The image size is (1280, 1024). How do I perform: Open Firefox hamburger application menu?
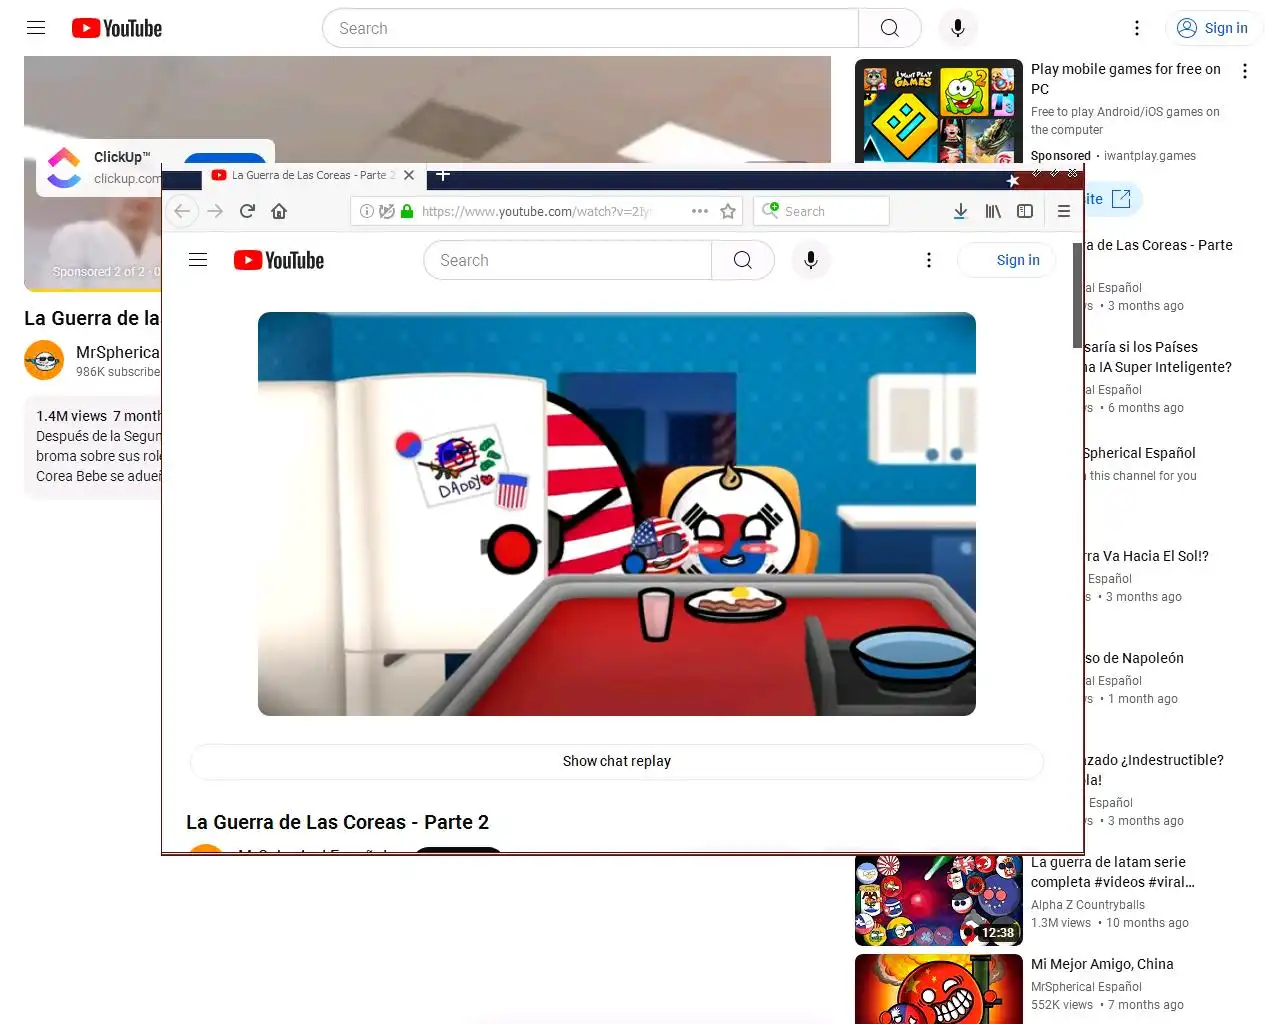coord(1064,211)
